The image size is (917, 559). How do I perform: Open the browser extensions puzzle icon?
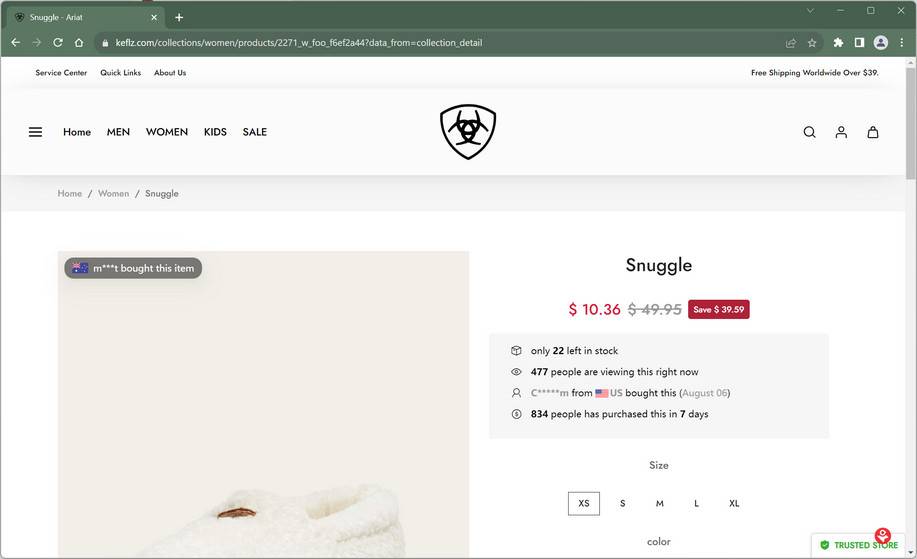coord(838,43)
